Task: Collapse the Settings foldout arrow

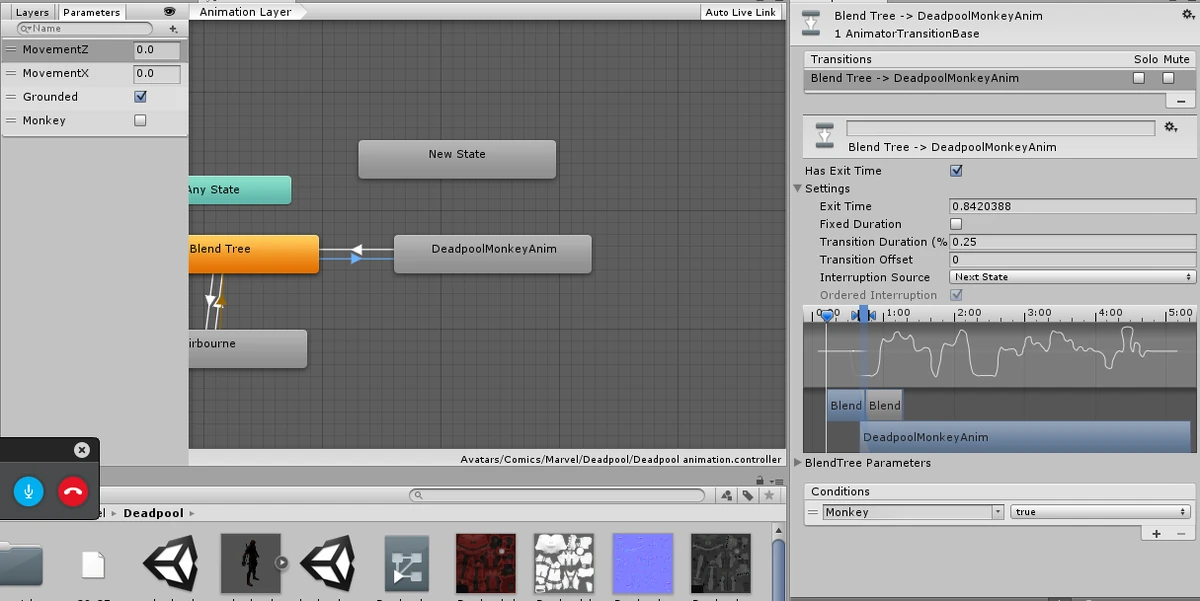Action: 798,188
